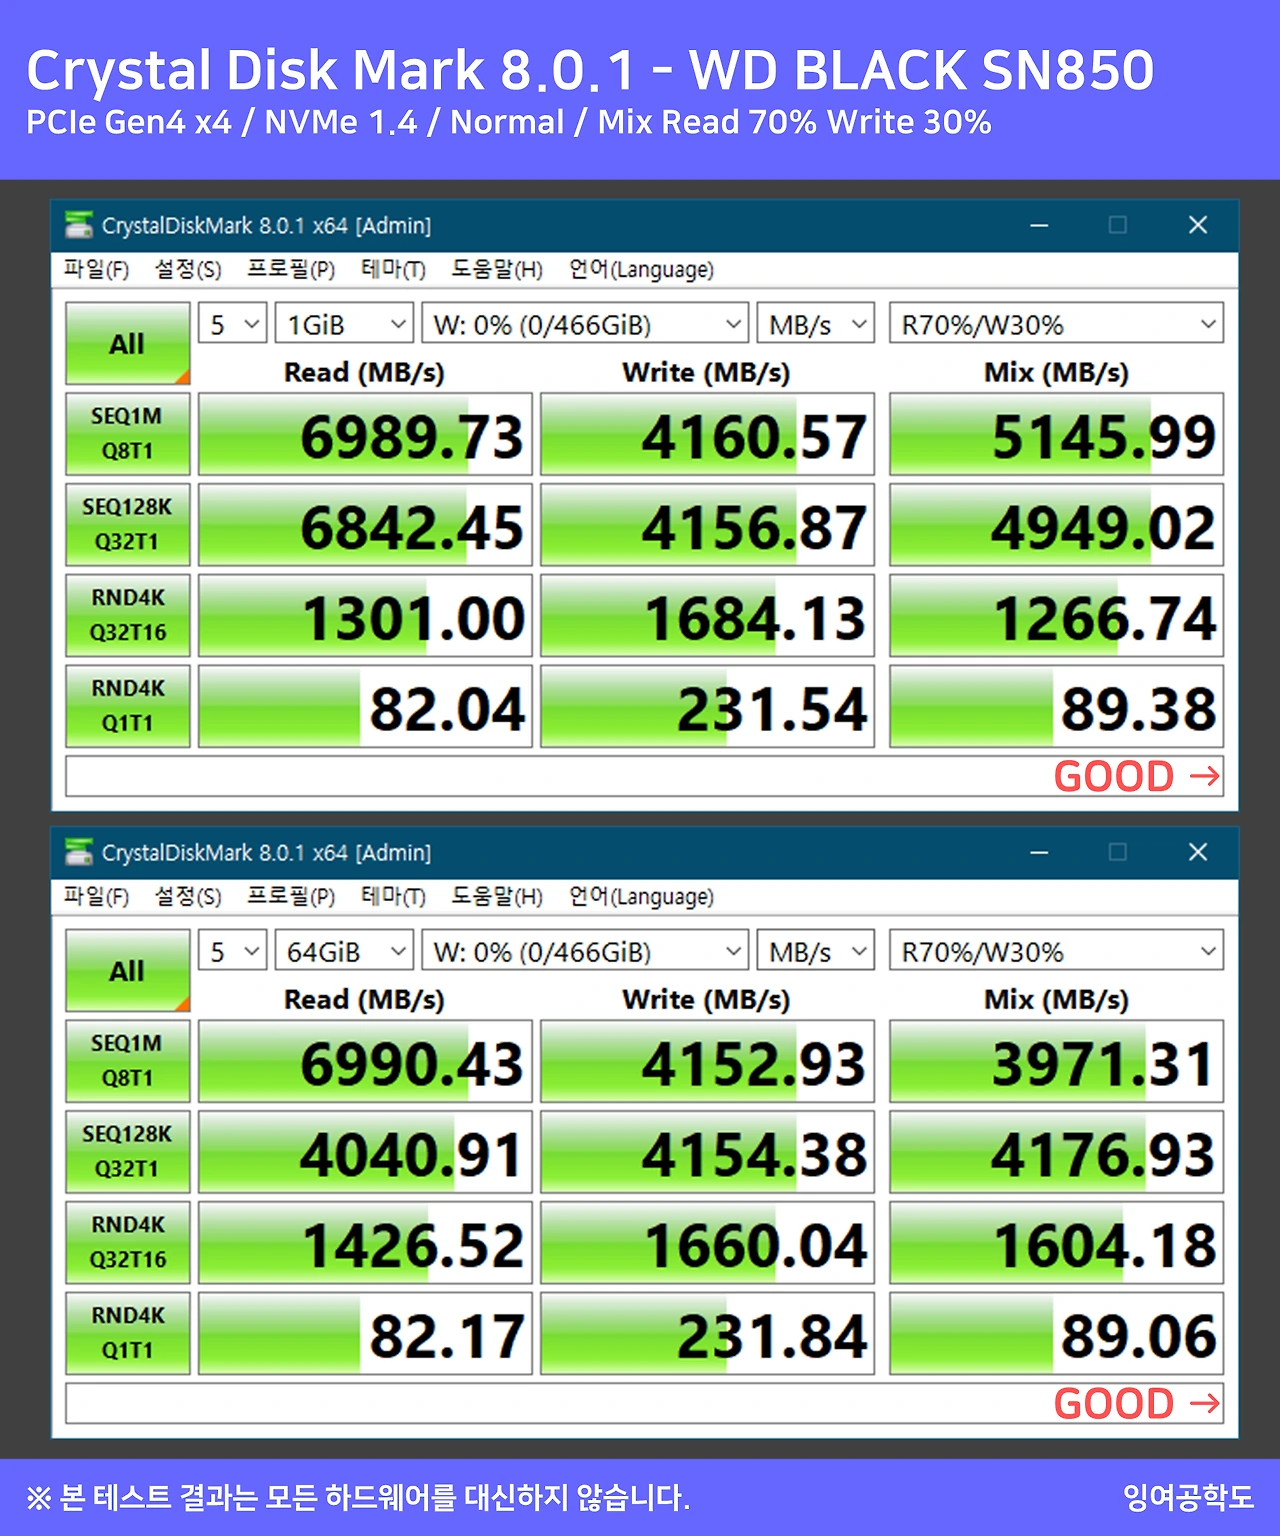Start the RND4K Q32T16 test in top window
Image resolution: width=1280 pixels, height=1536 pixels.
click(x=127, y=615)
